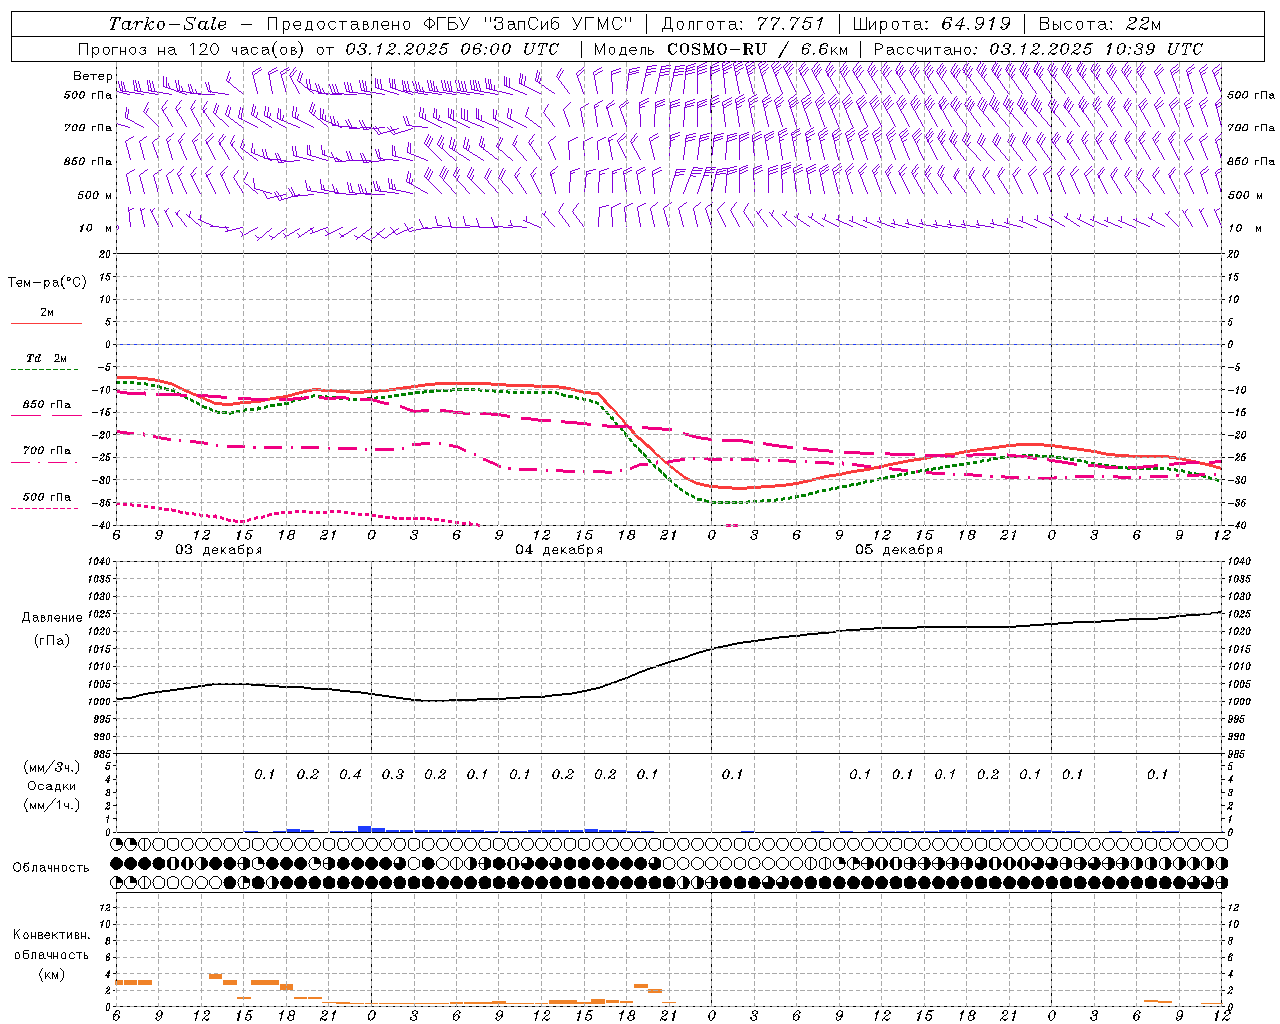
Task: Select the Td 2м dewpoint legend entry
Action: click(46, 358)
